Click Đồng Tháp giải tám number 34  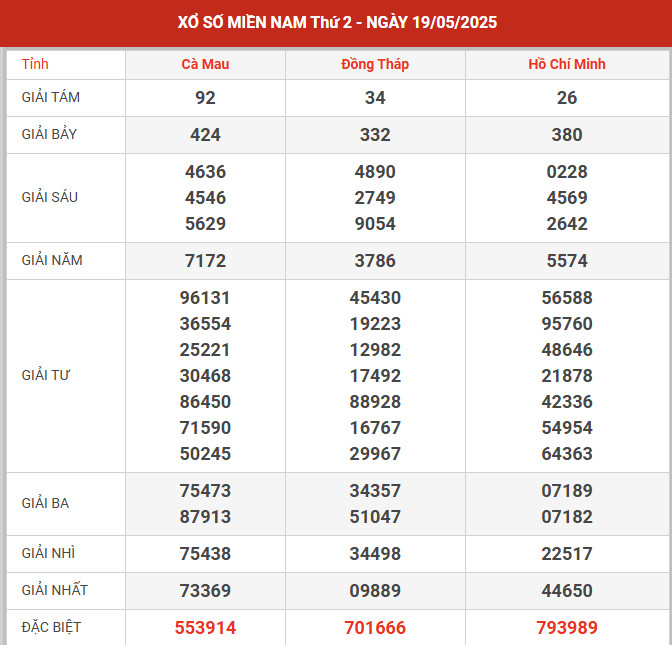tap(375, 98)
